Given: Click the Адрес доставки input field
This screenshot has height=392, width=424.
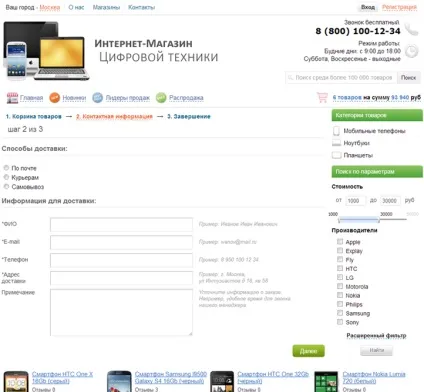Looking at the screenshot, I should tap(121, 278).
